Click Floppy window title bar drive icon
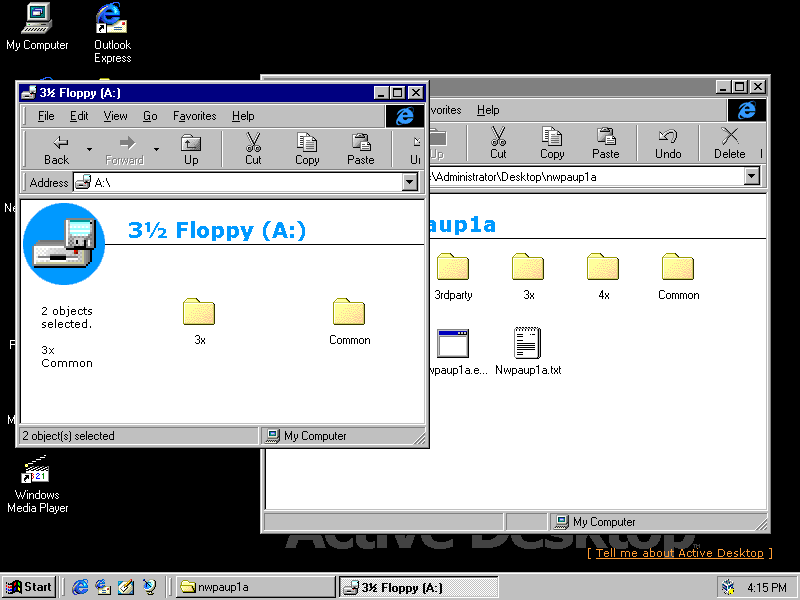 [29, 92]
